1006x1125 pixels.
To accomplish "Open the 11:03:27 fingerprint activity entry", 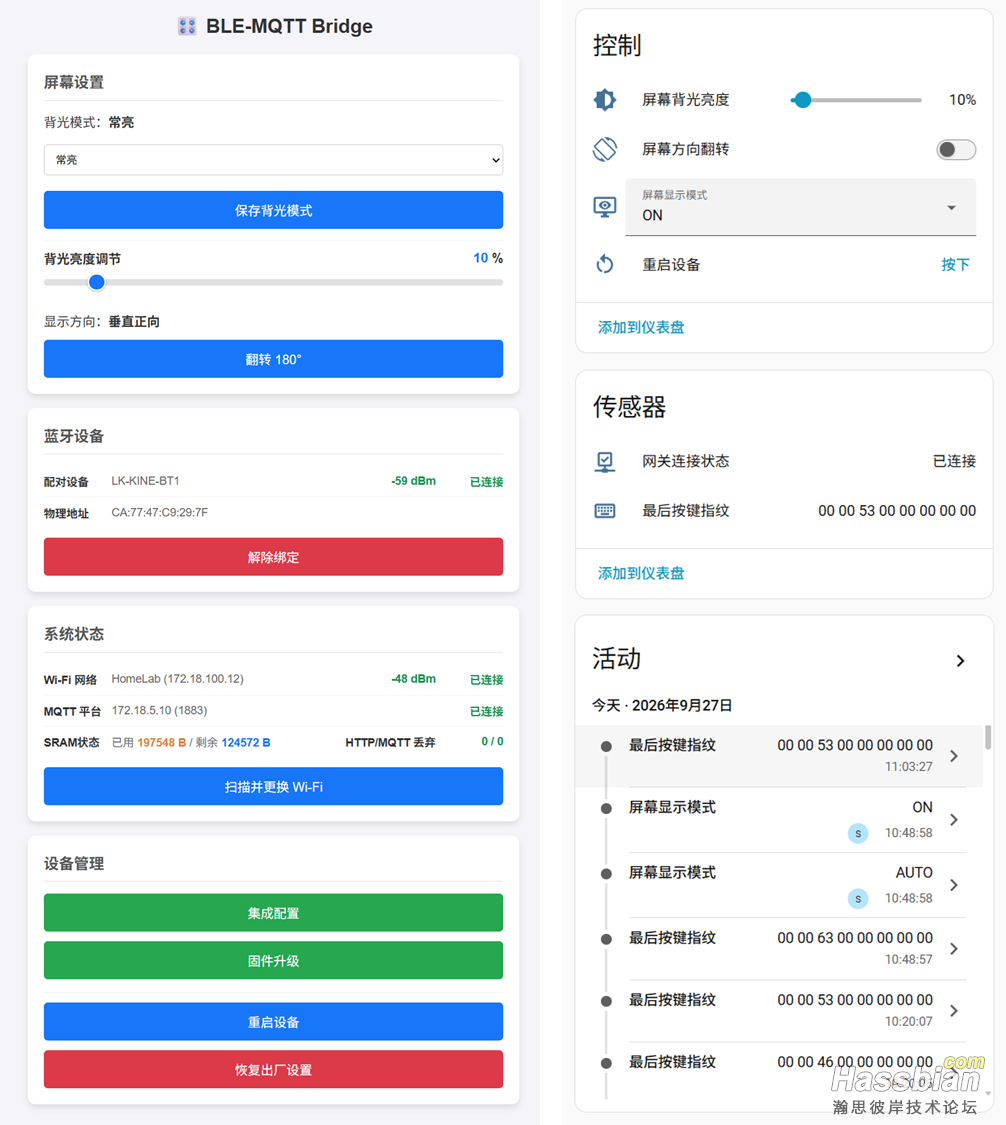I will 779,756.
